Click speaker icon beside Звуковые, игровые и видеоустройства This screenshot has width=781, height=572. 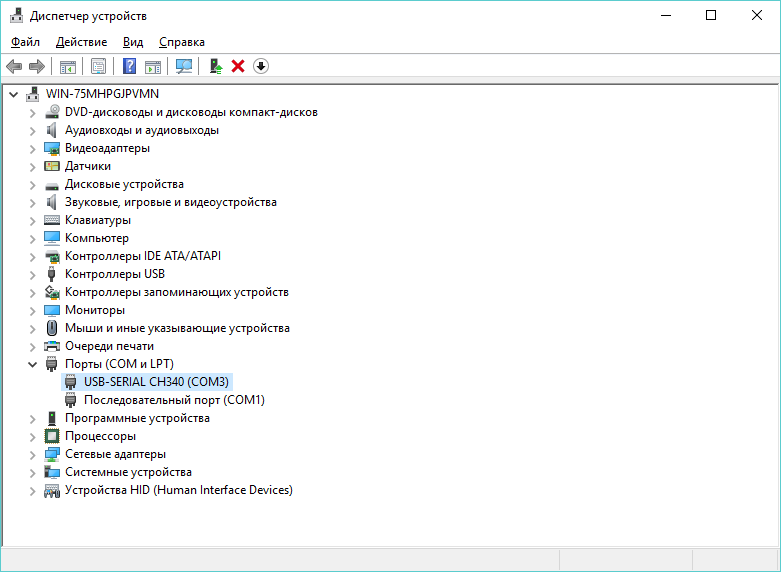tap(52, 202)
